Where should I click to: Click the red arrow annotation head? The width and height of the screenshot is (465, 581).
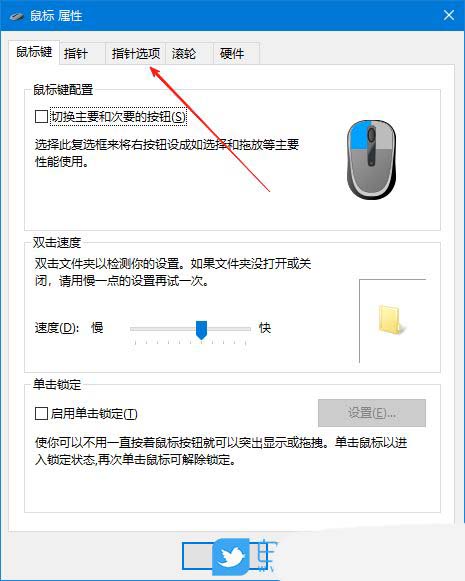pos(156,72)
